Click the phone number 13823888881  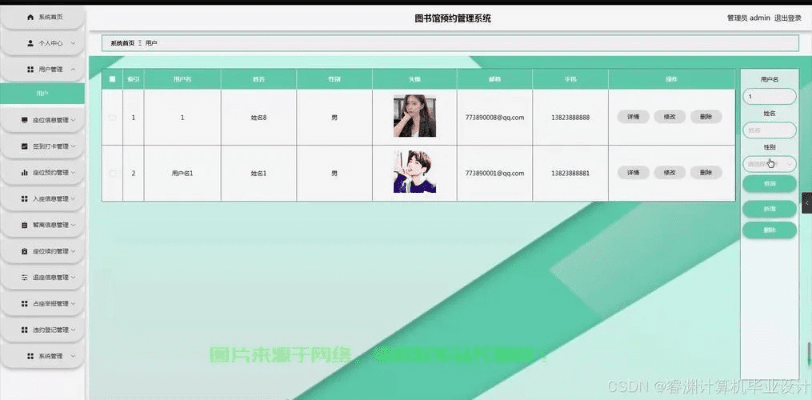(570, 173)
